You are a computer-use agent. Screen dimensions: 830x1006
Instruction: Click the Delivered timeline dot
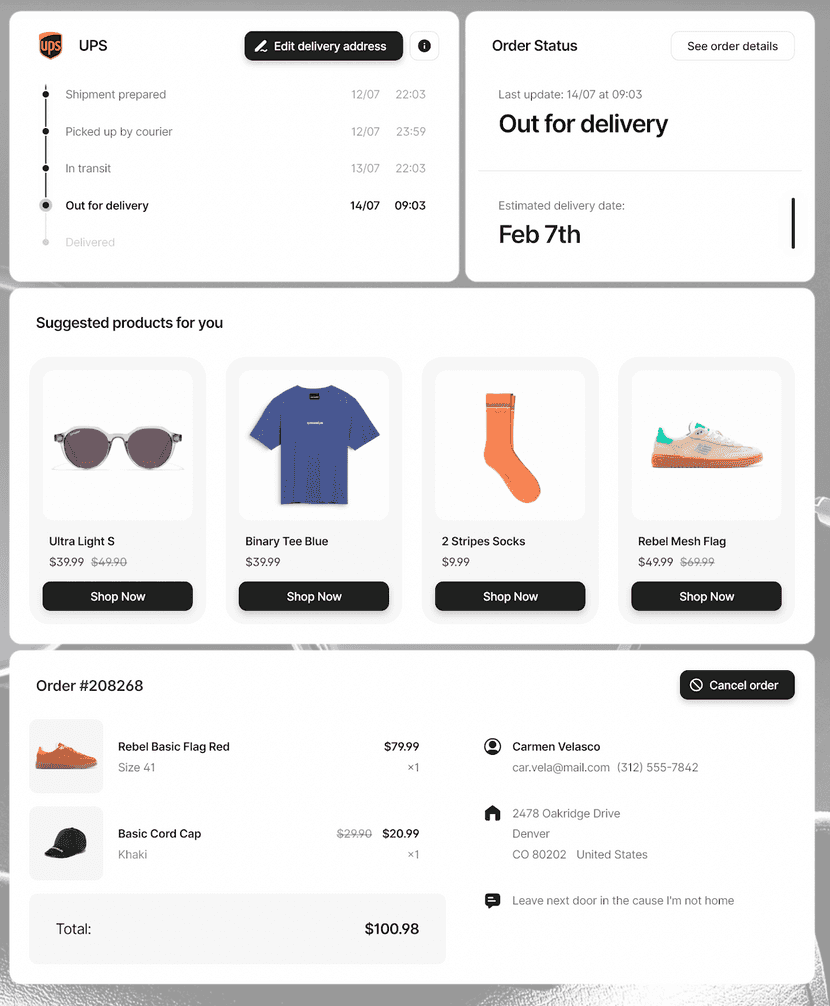(x=45, y=243)
